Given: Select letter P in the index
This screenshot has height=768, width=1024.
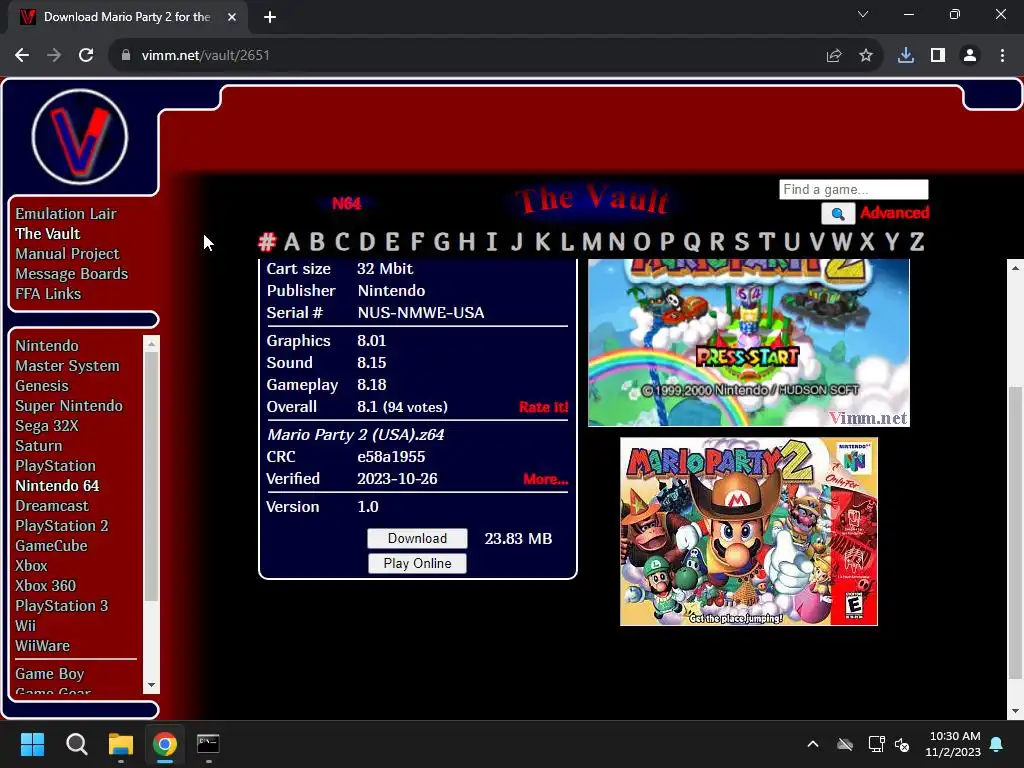Looking at the screenshot, I should tap(667, 242).
